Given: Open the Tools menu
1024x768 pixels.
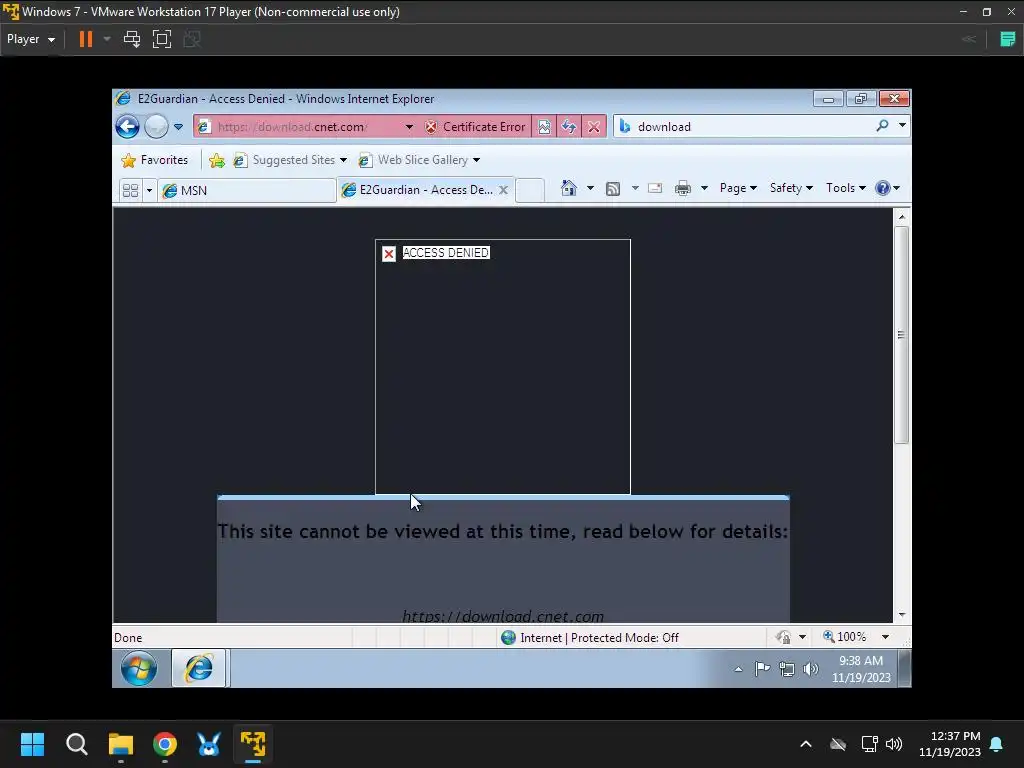Looking at the screenshot, I should [x=846, y=188].
